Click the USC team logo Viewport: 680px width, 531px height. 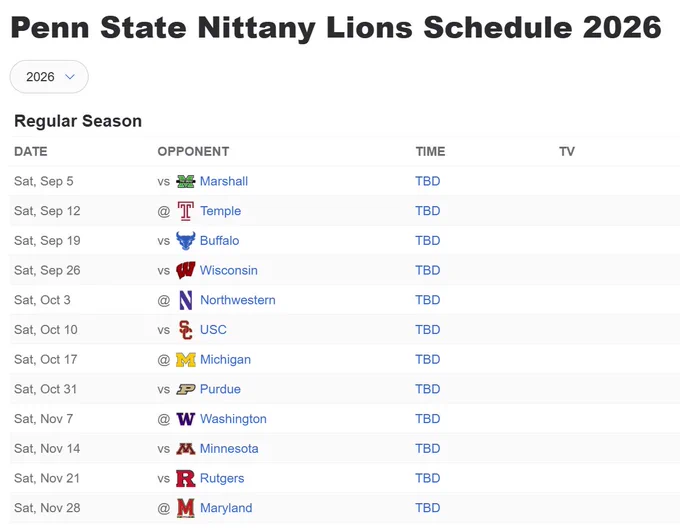186,330
